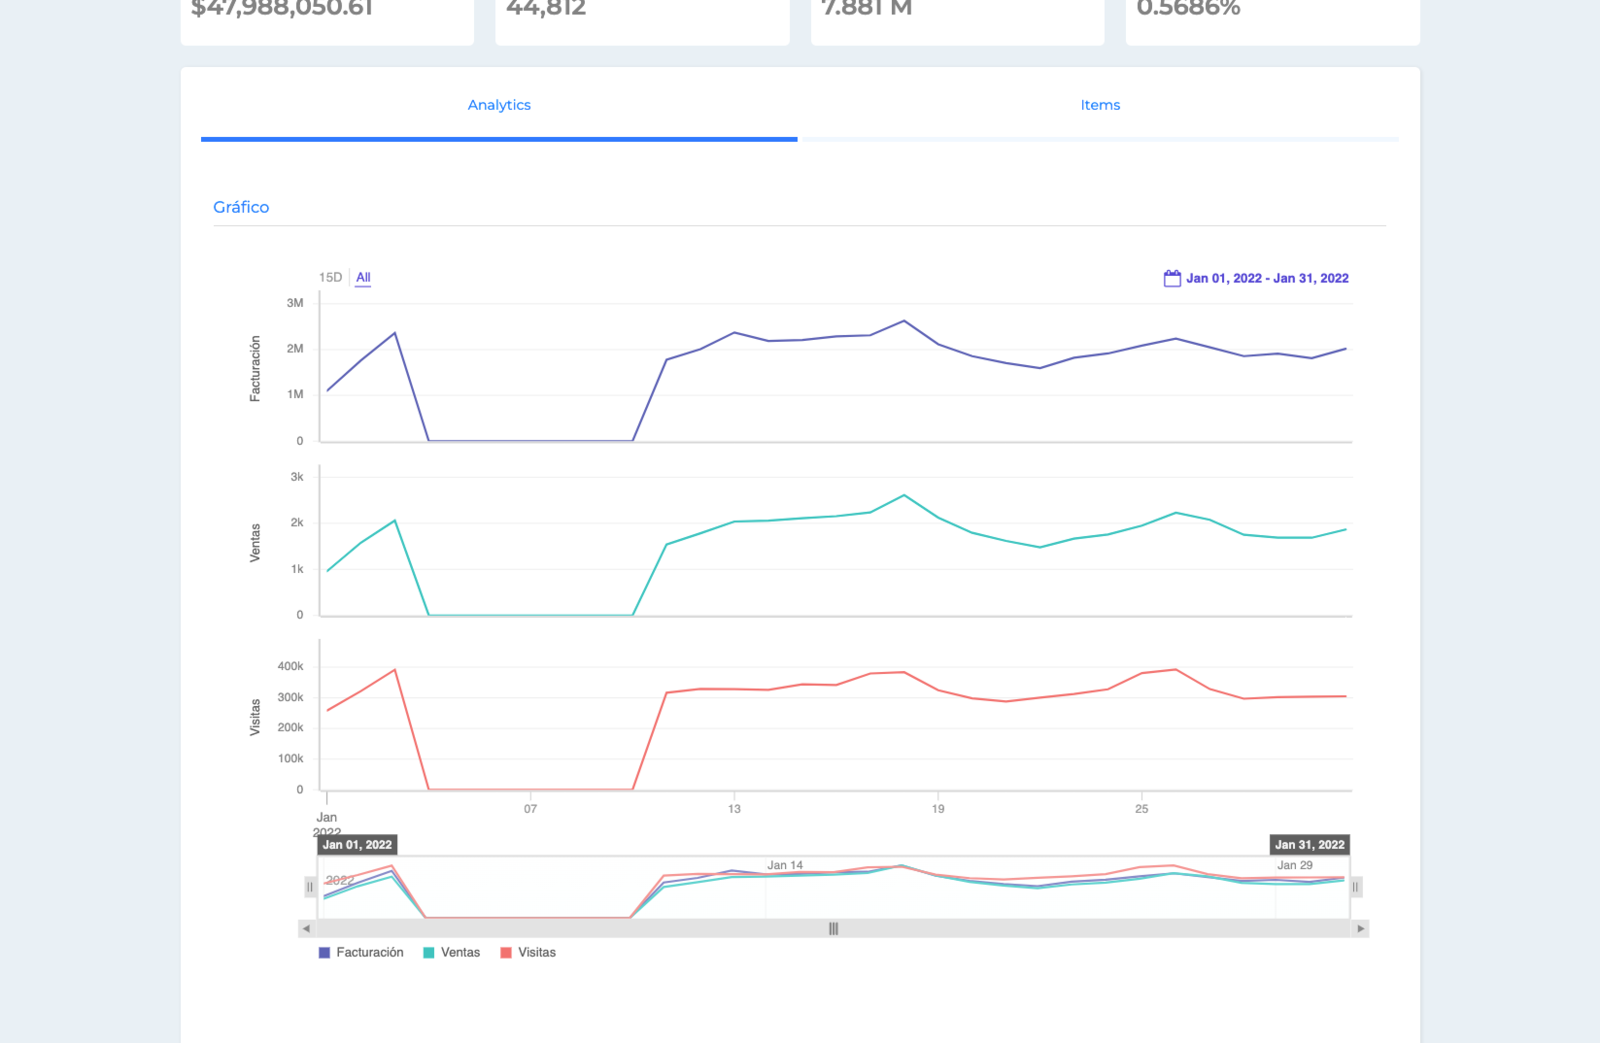Click the Jan 14 label in the navigator
This screenshot has width=1600, height=1043.
(785, 865)
